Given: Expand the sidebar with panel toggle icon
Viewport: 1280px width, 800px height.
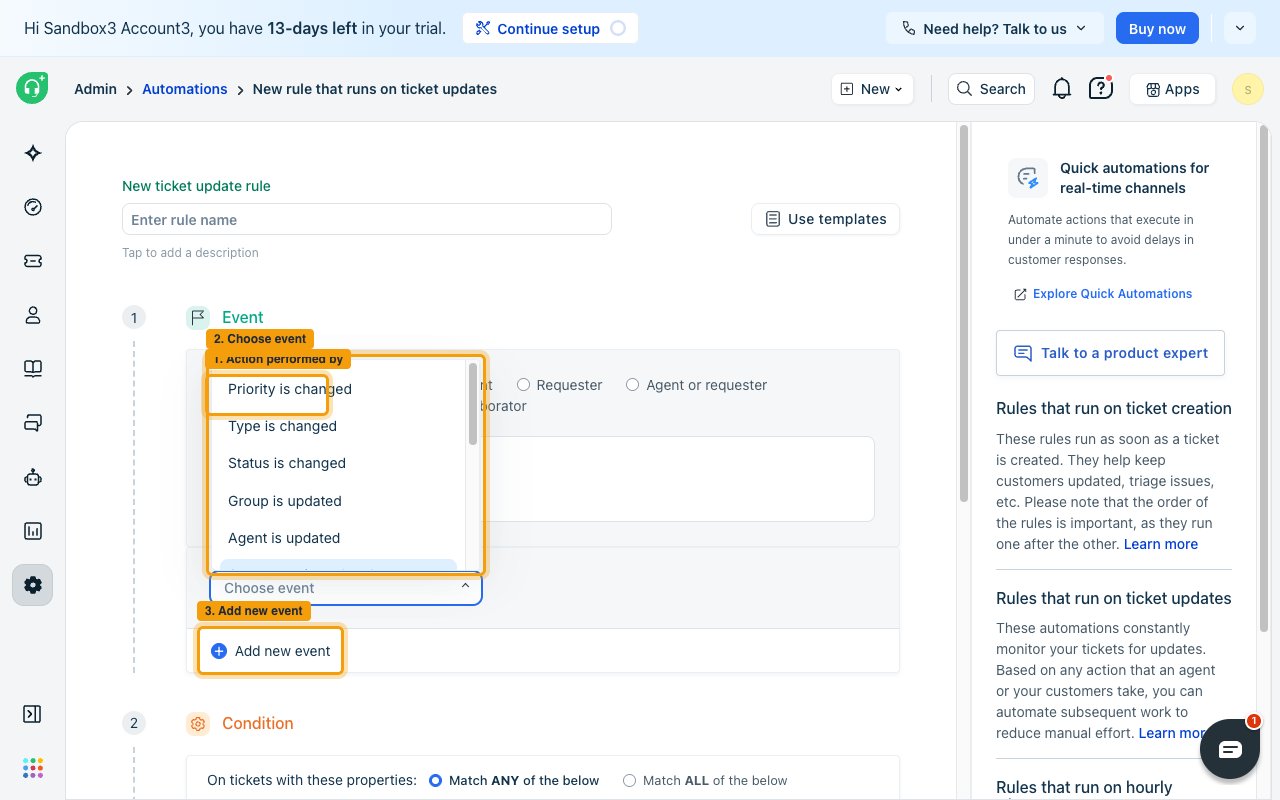Looking at the screenshot, I should (32, 713).
